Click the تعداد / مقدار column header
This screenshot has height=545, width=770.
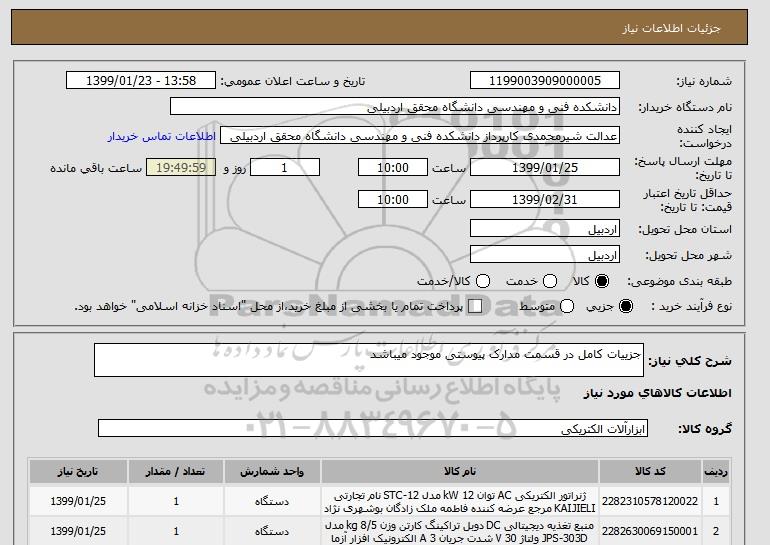click(176, 471)
